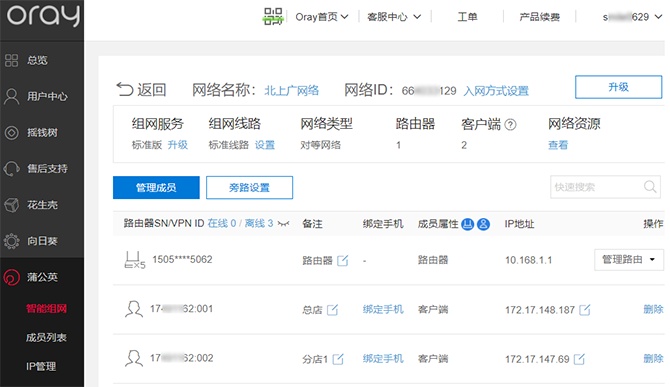Edit the 路由器 remark with pencil icon
Screen dimensions: 670x387
point(343,260)
